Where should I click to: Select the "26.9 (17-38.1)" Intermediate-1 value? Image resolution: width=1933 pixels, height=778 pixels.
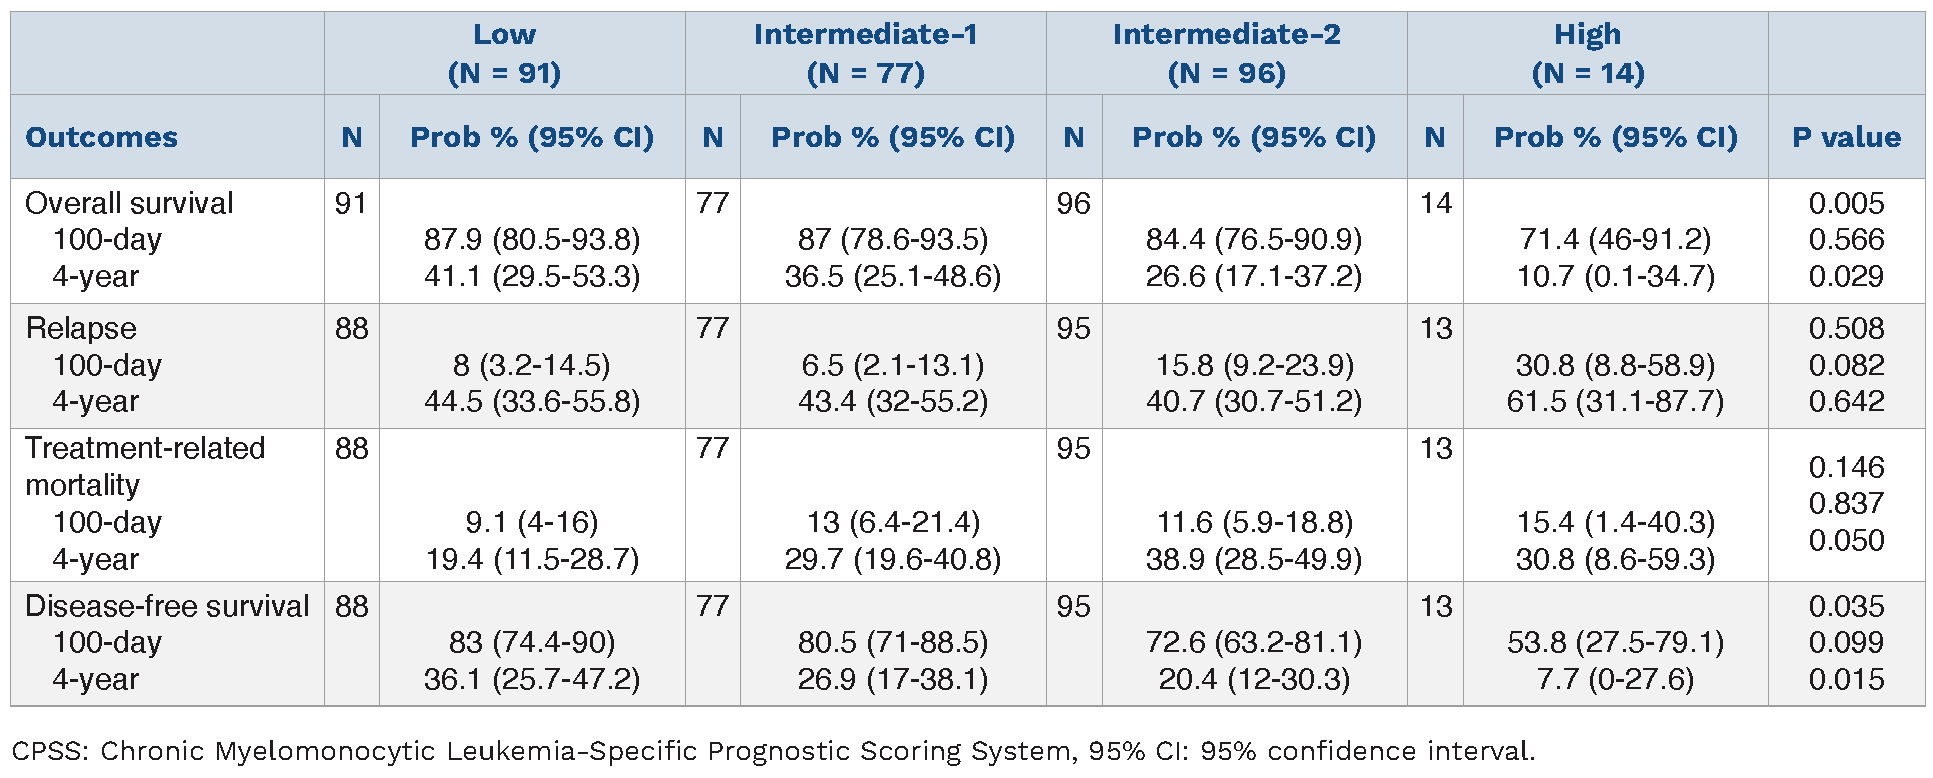pos(892,679)
